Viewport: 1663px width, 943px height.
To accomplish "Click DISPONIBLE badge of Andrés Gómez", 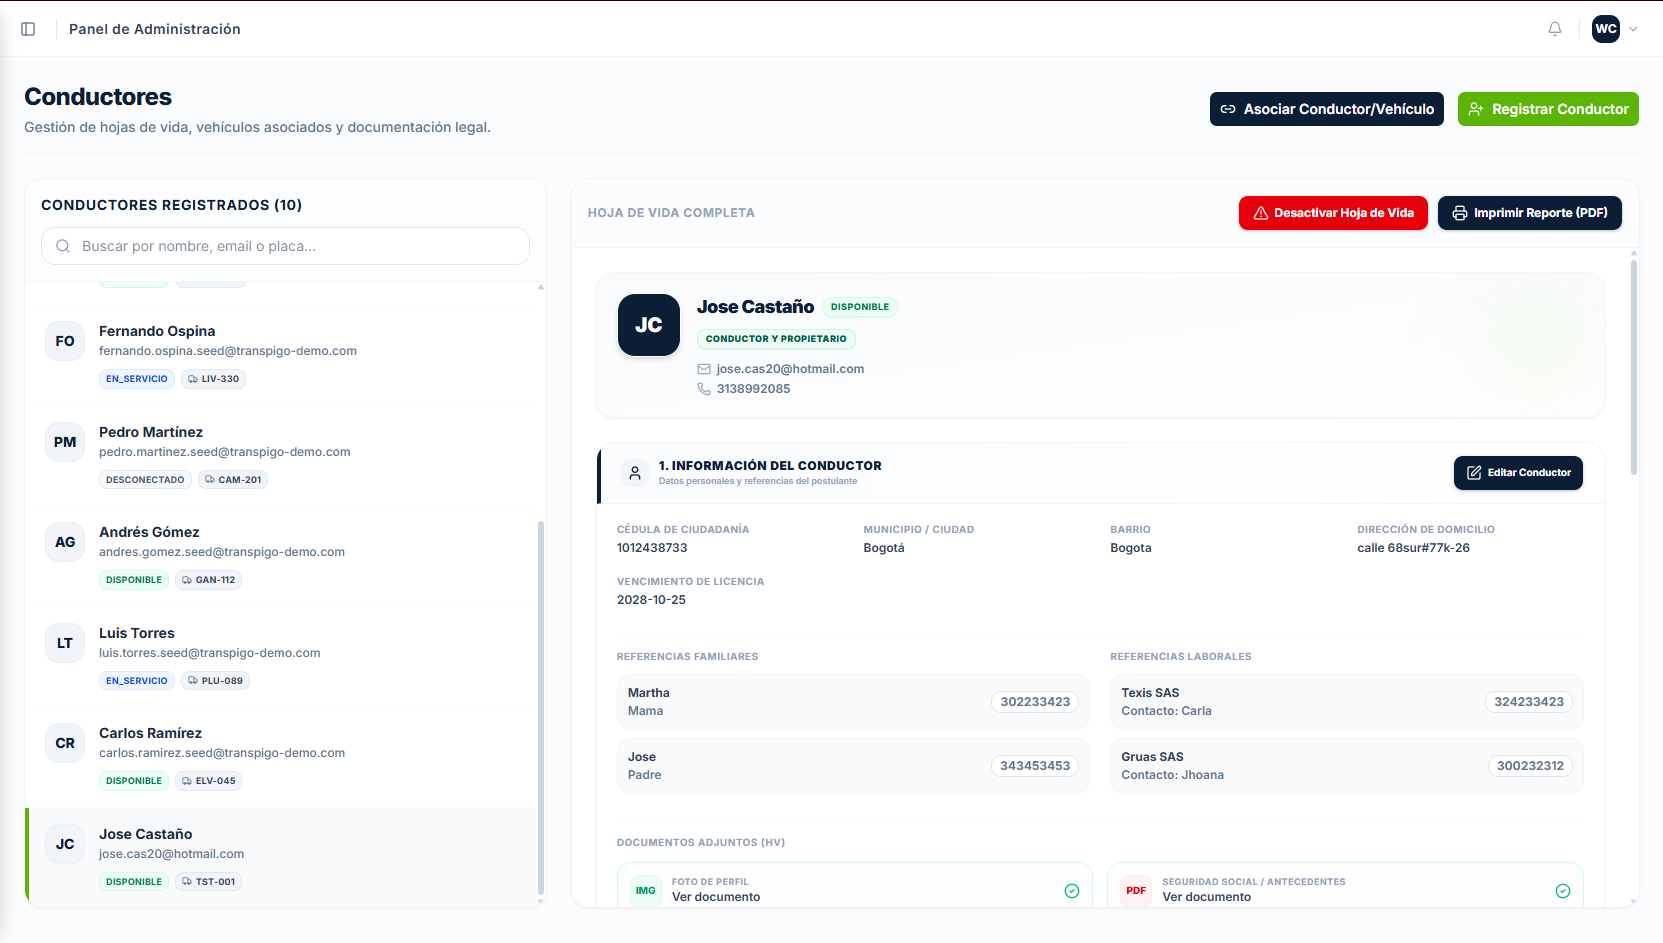I will click(x=134, y=580).
